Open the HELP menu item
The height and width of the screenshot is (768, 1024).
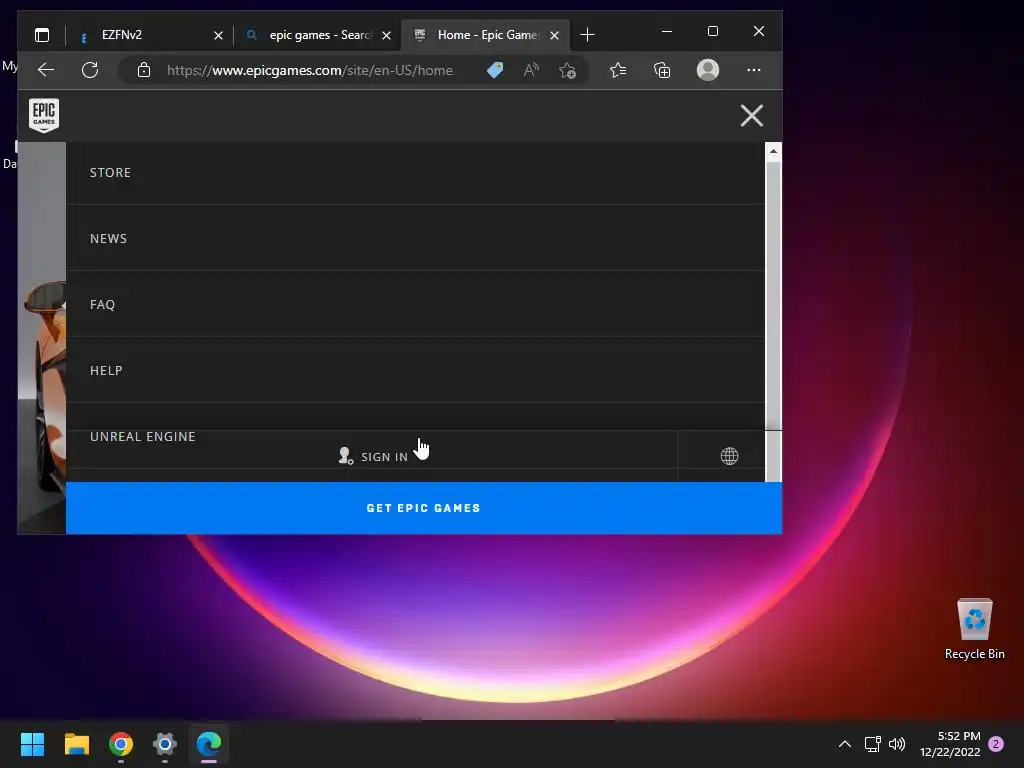pyautogui.click(x=415, y=370)
